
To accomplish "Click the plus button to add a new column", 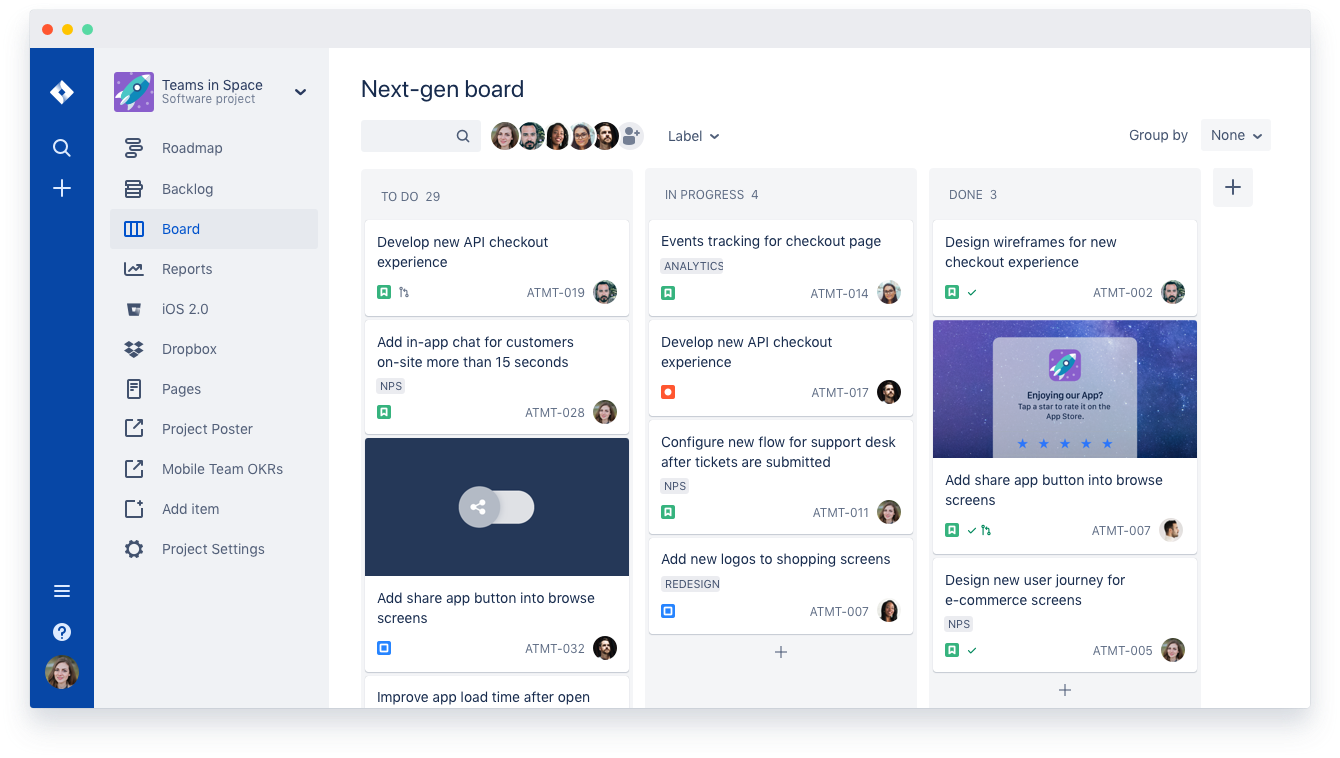I will click(1232, 187).
